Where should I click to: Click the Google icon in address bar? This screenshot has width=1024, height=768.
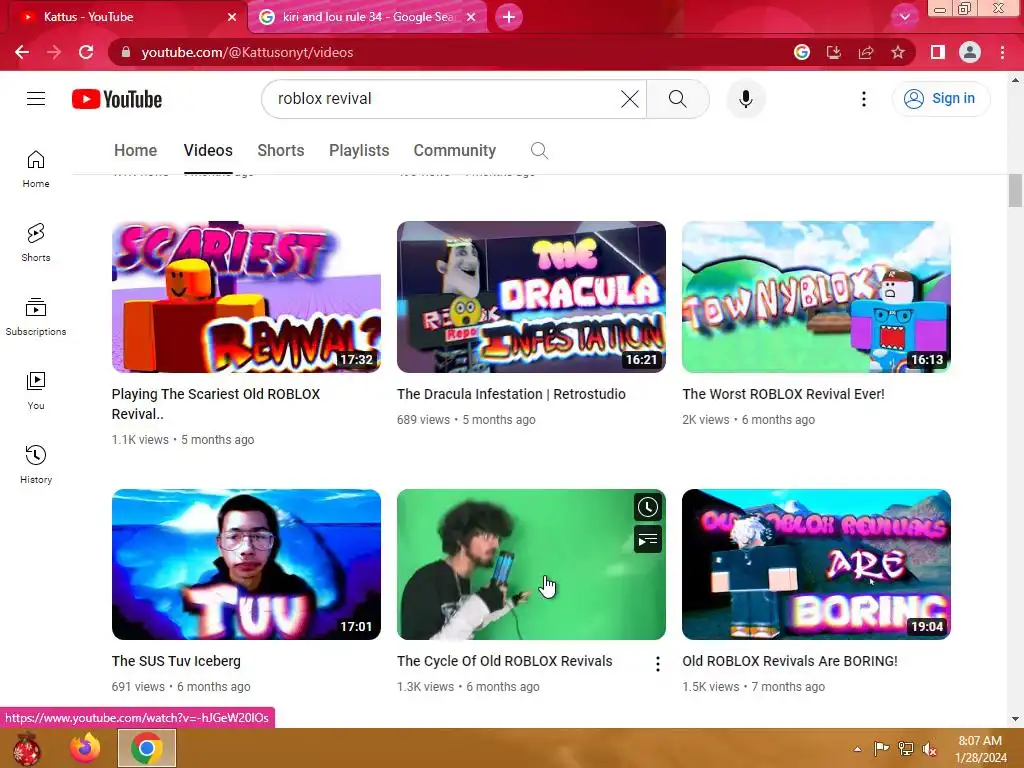point(802,52)
